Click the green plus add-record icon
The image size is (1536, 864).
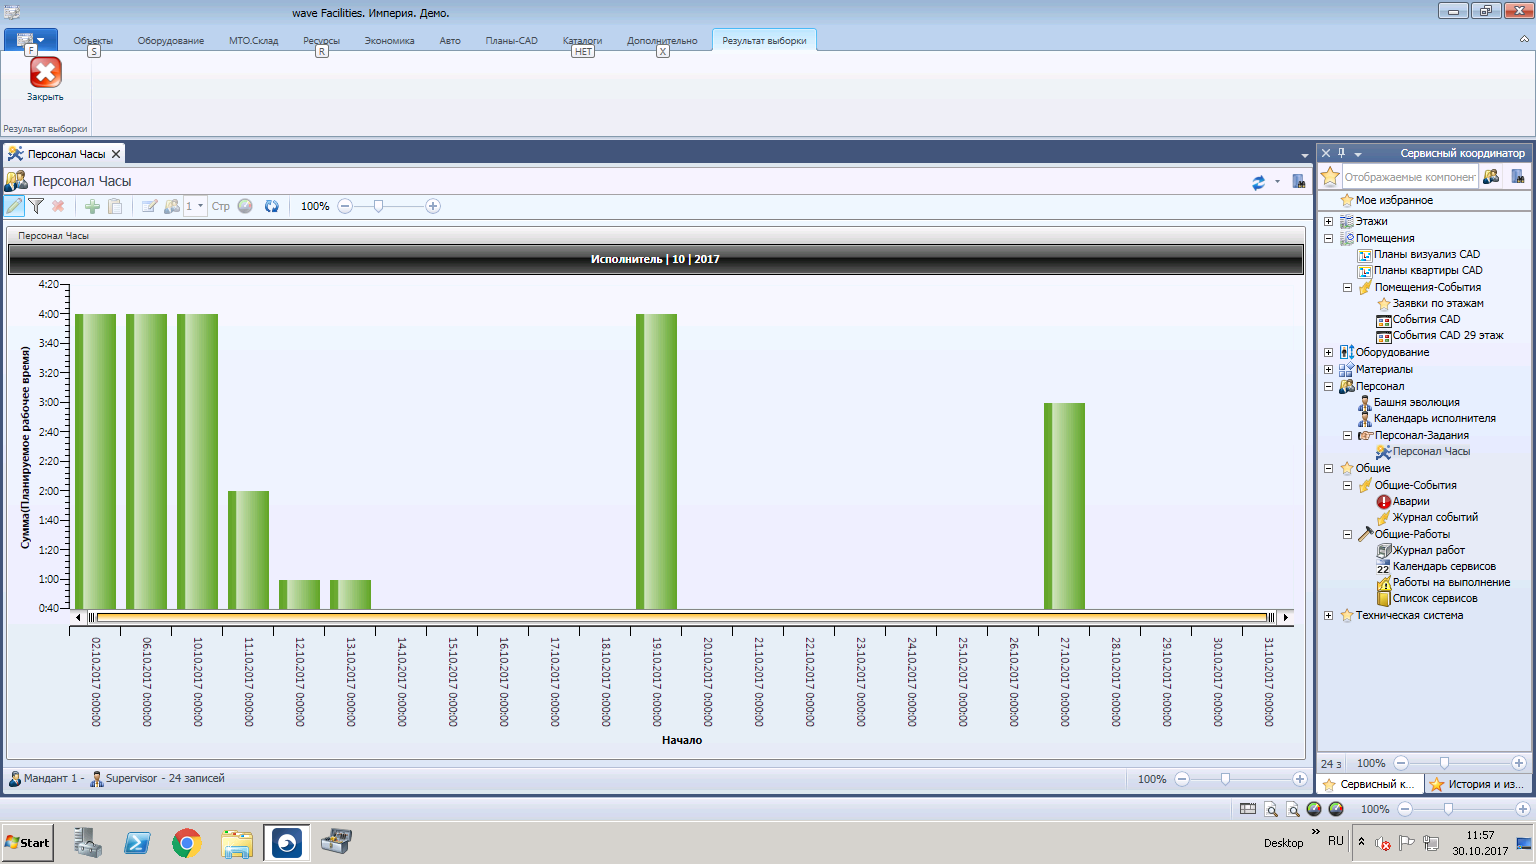tap(92, 206)
